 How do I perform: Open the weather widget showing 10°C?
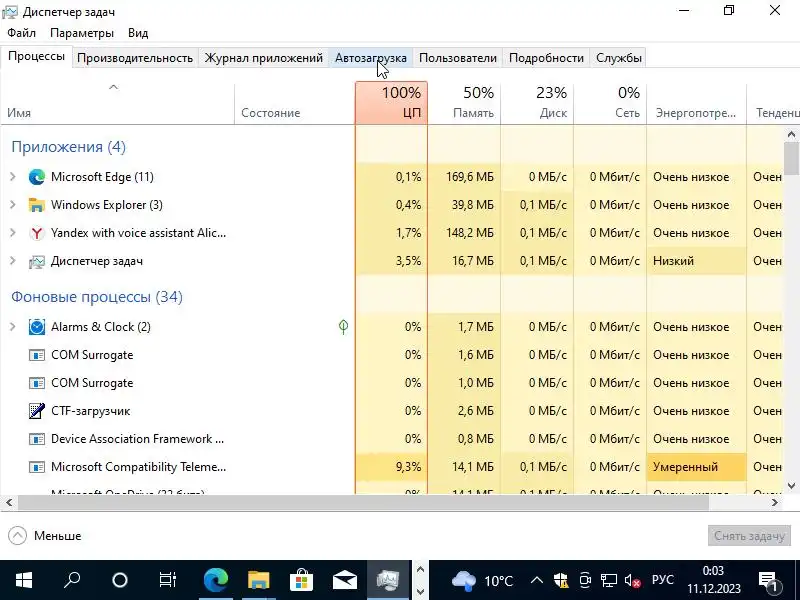(482, 581)
